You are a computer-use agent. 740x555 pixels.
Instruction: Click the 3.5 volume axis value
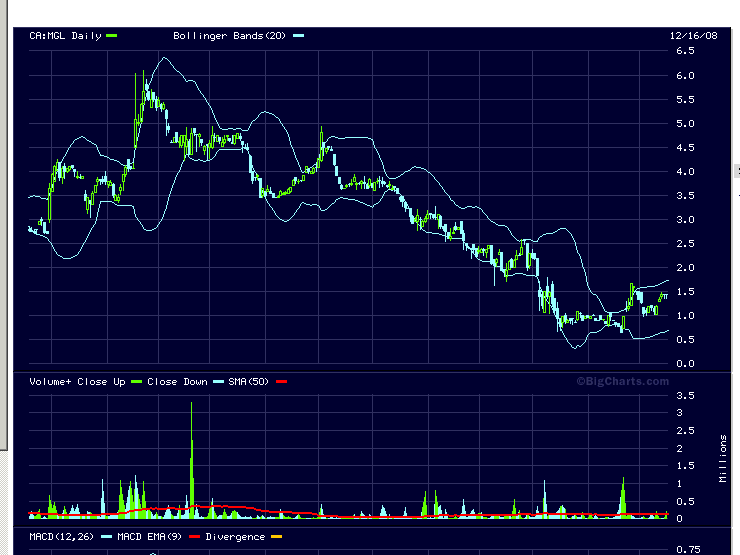[685, 395]
